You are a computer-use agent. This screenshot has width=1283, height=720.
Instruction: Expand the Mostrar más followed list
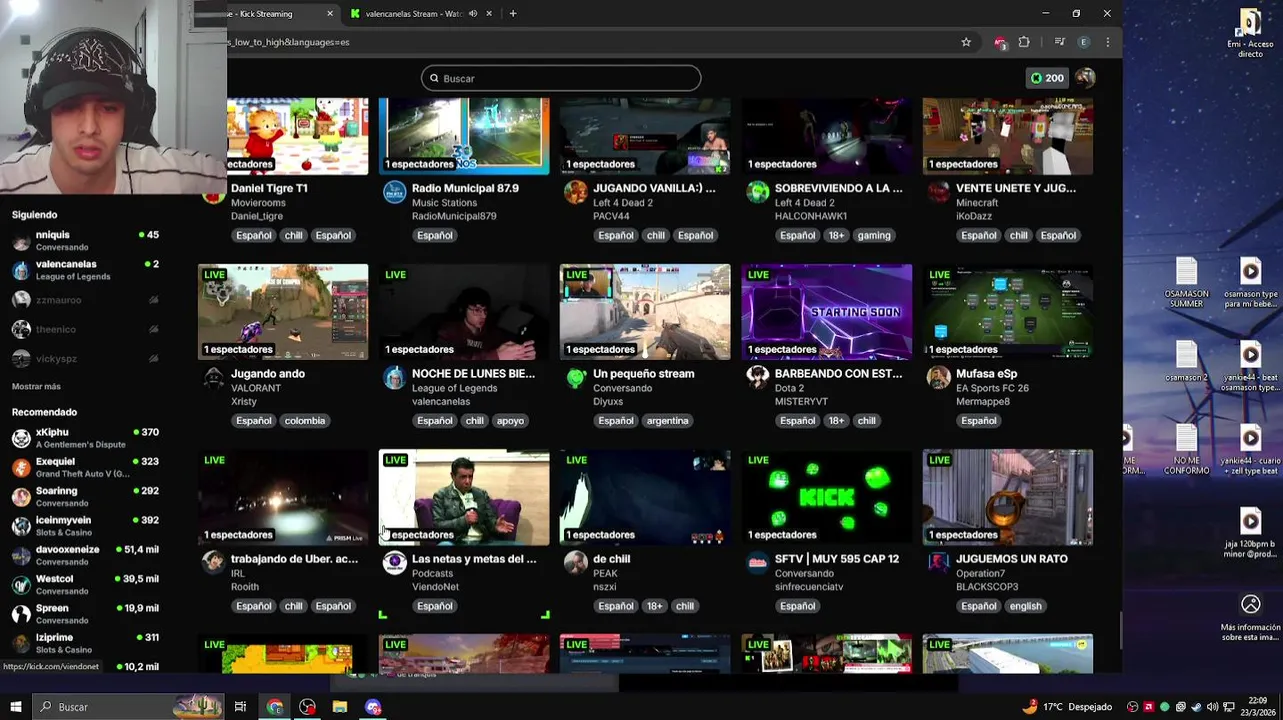pos(36,386)
